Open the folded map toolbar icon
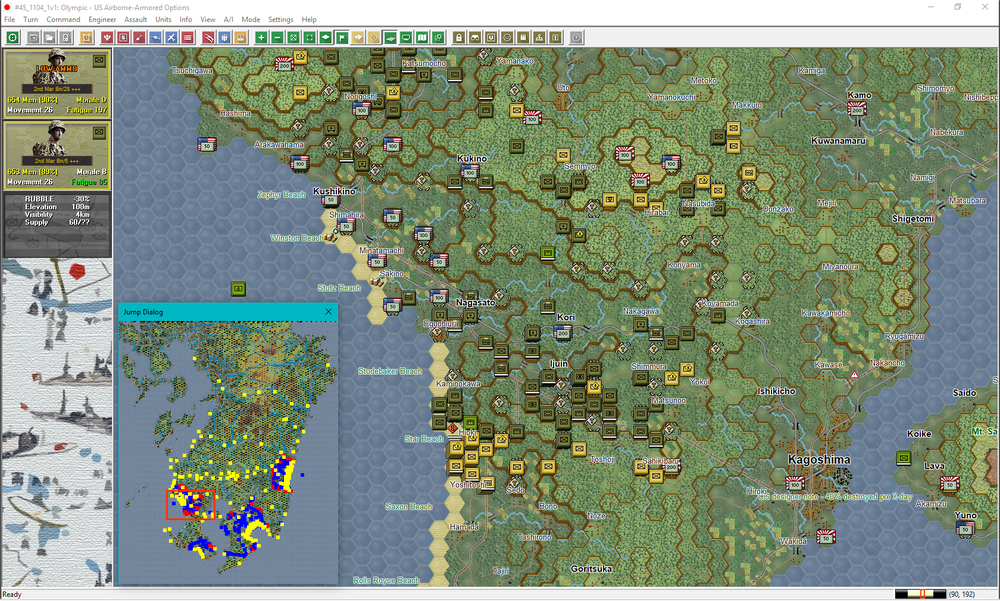 click(422, 38)
